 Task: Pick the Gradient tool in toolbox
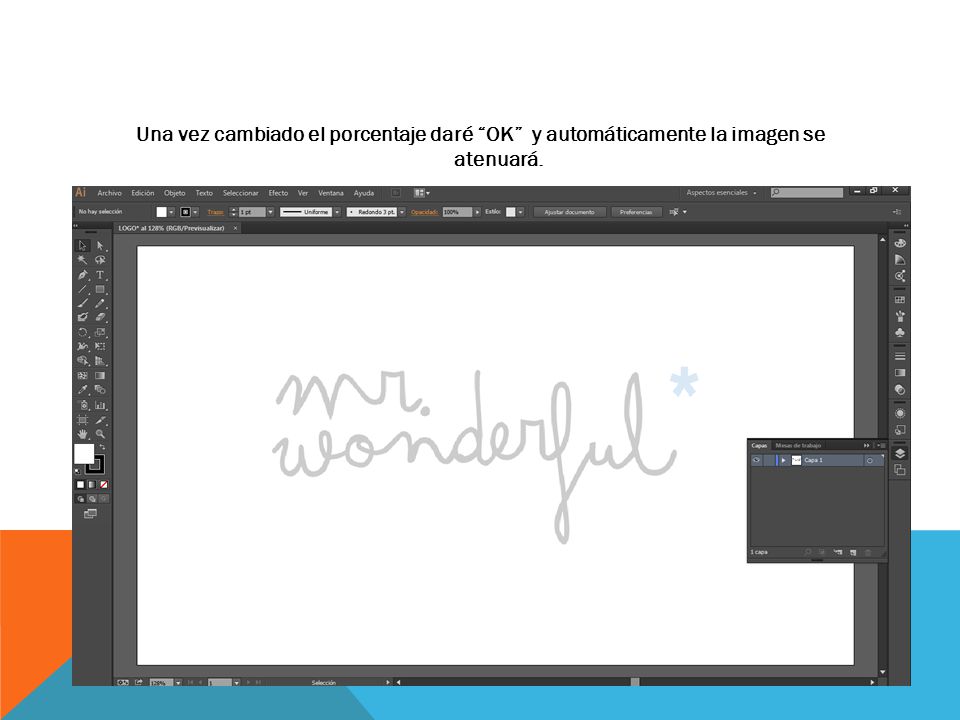tap(100, 376)
